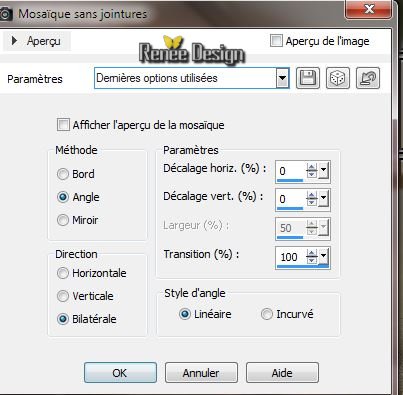The image size is (403, 395).
Task: Check Afficher l'aperçu de la mosaïque
Action: coord(63,125)
